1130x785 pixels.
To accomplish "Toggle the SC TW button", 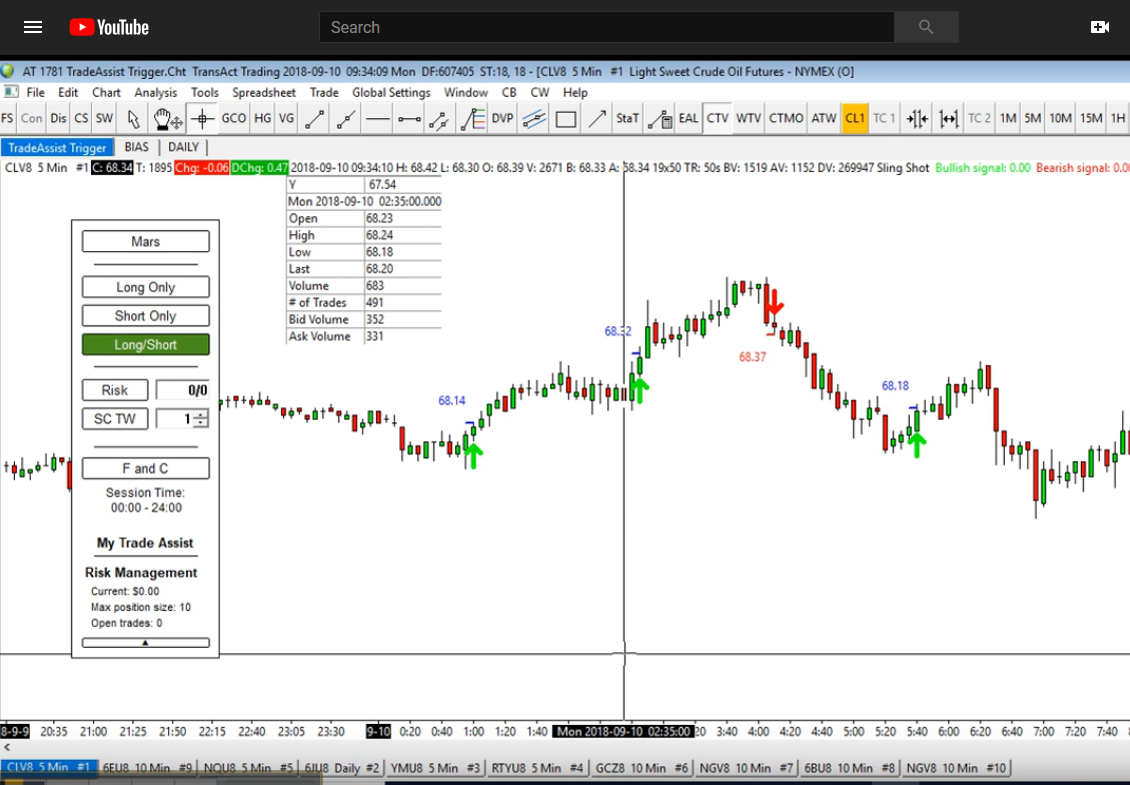I will click(x=115, y=419).
